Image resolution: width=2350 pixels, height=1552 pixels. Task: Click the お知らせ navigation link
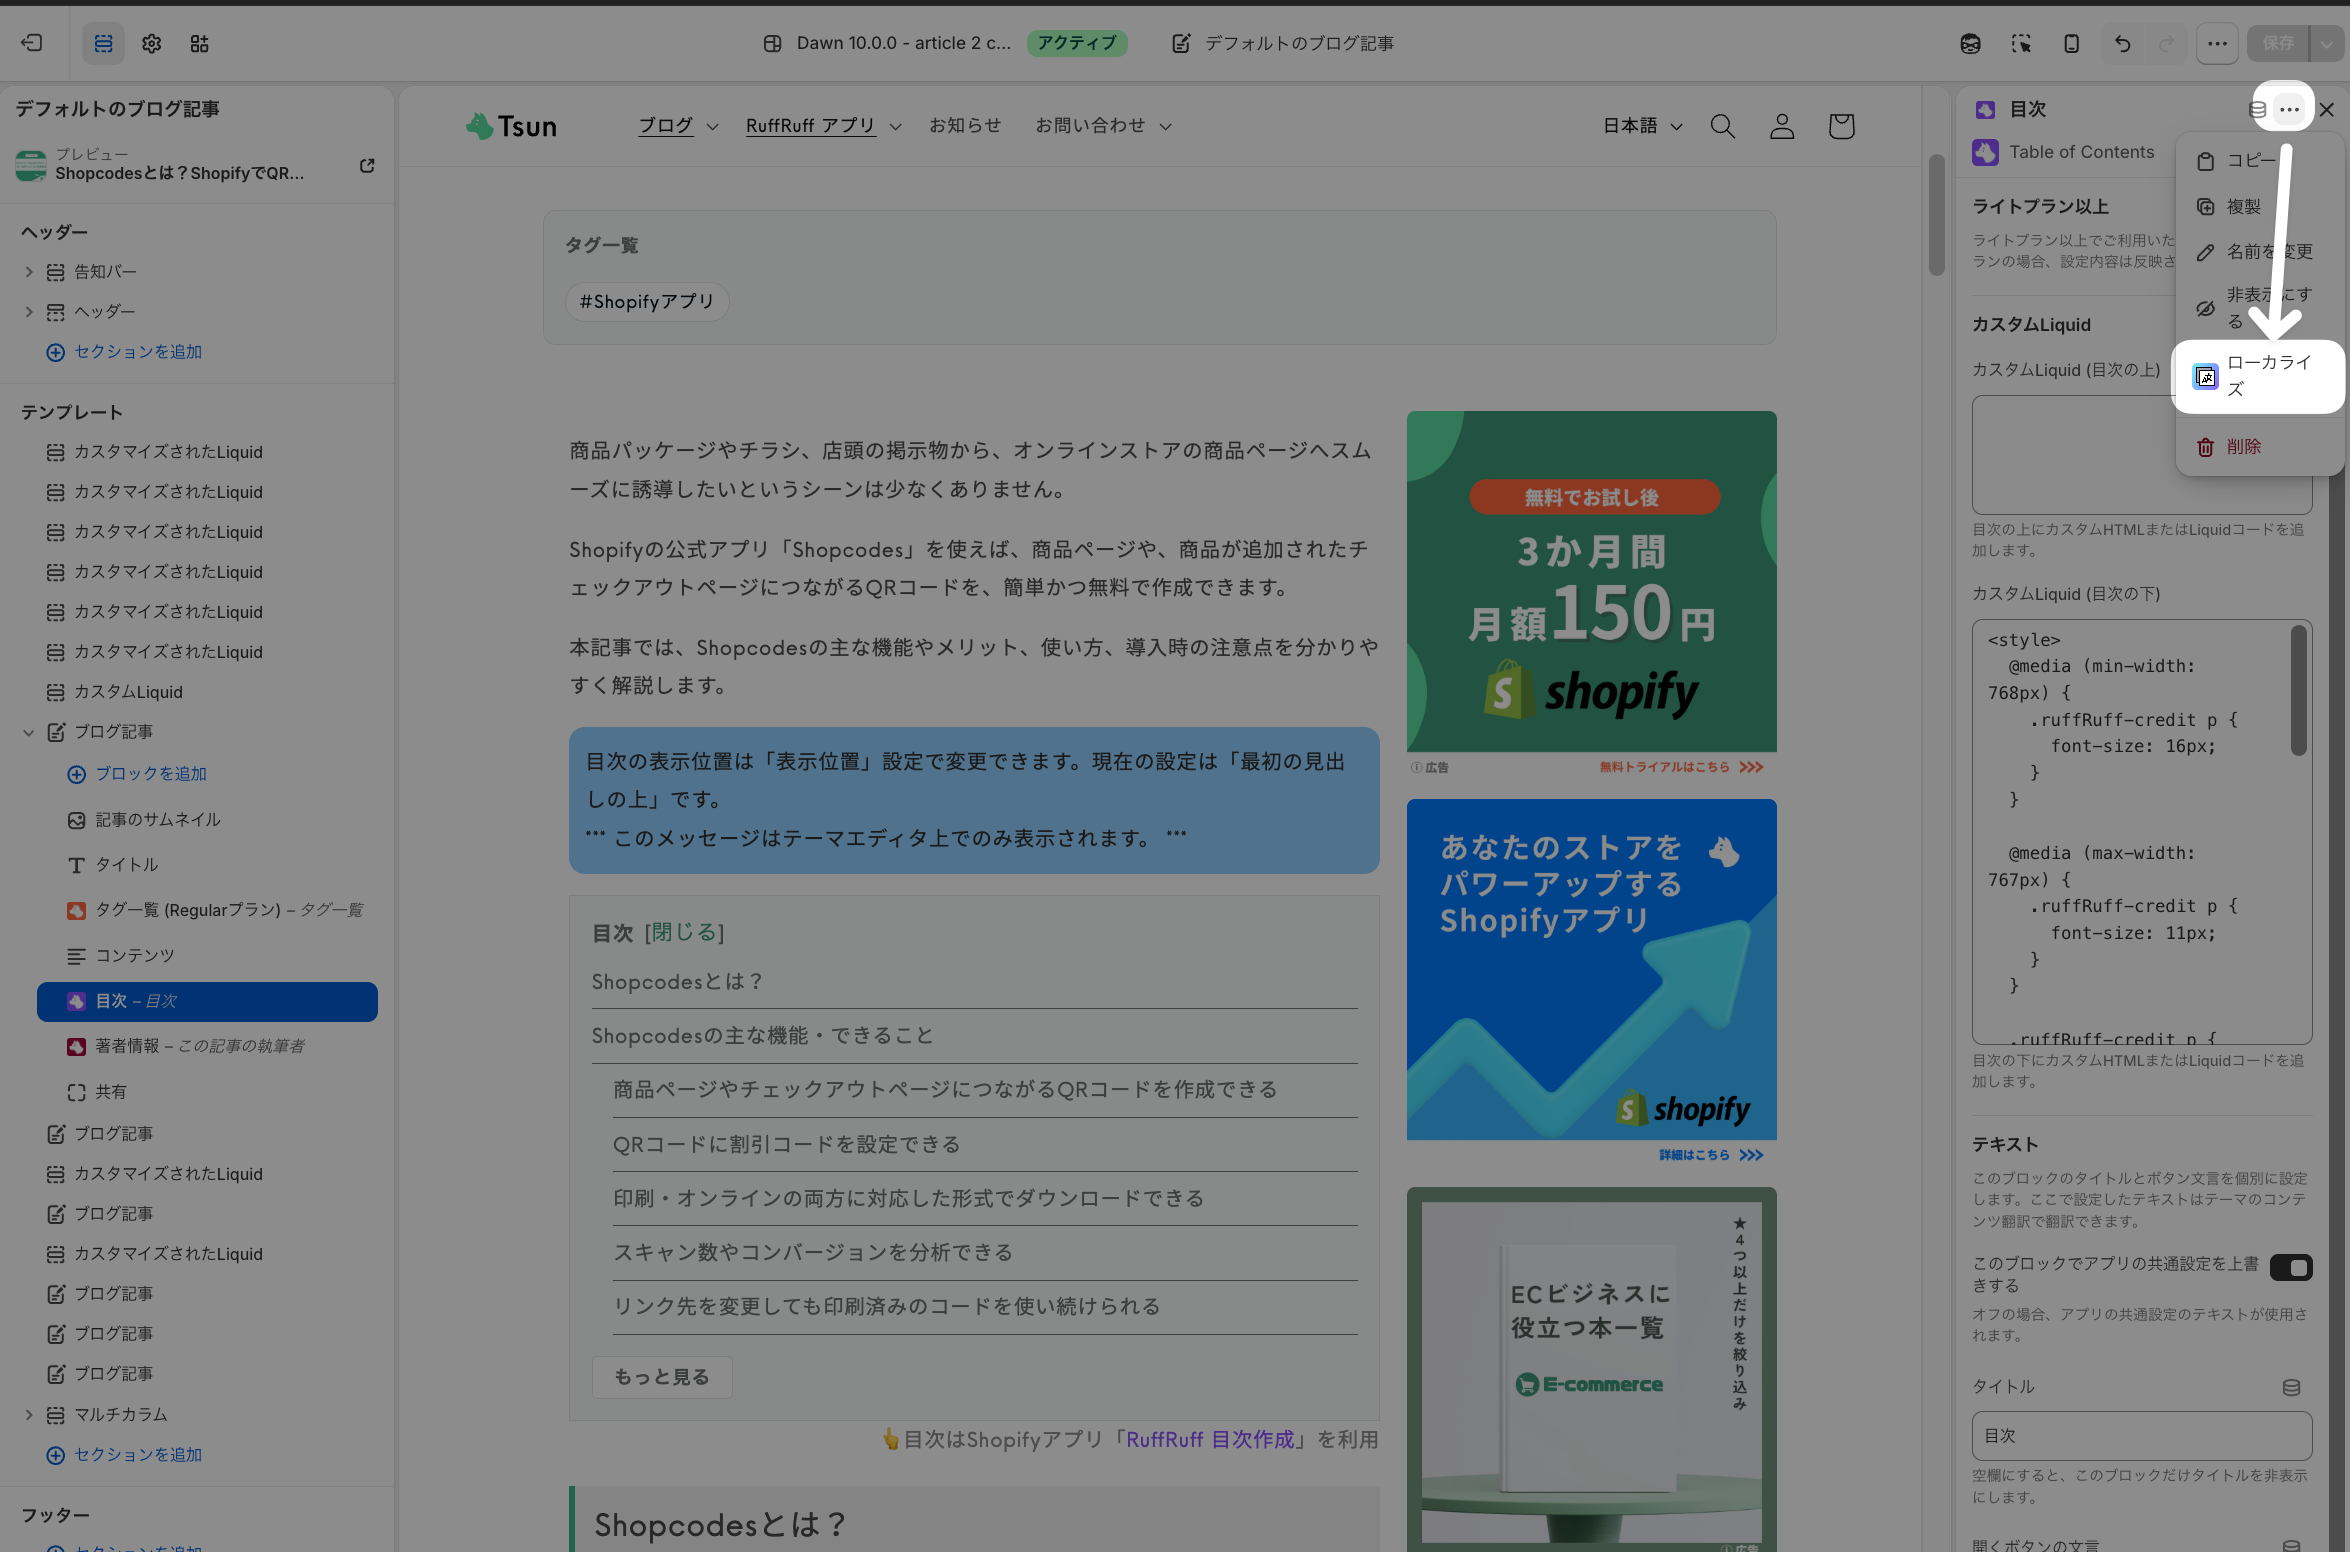tap(965, 126)
